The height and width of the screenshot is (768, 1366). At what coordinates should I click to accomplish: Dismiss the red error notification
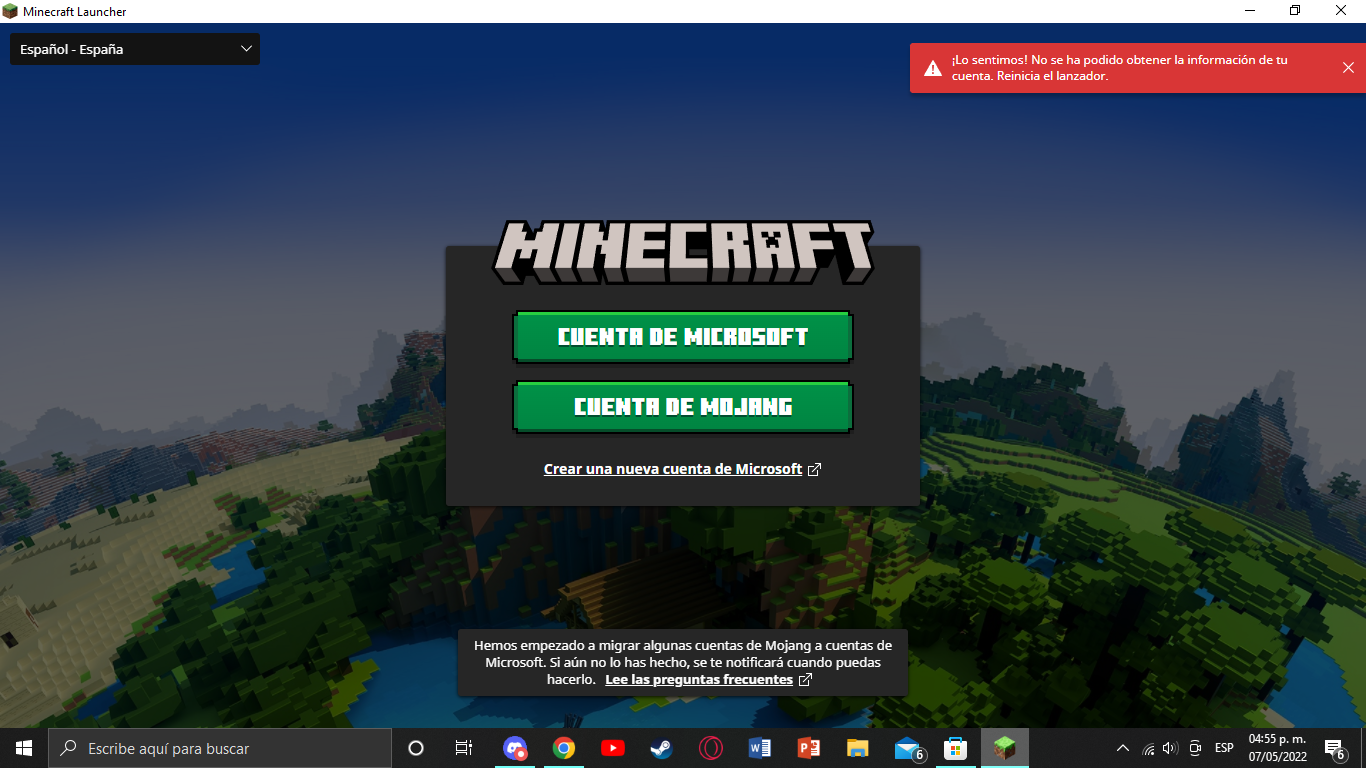coord(1348,67)
